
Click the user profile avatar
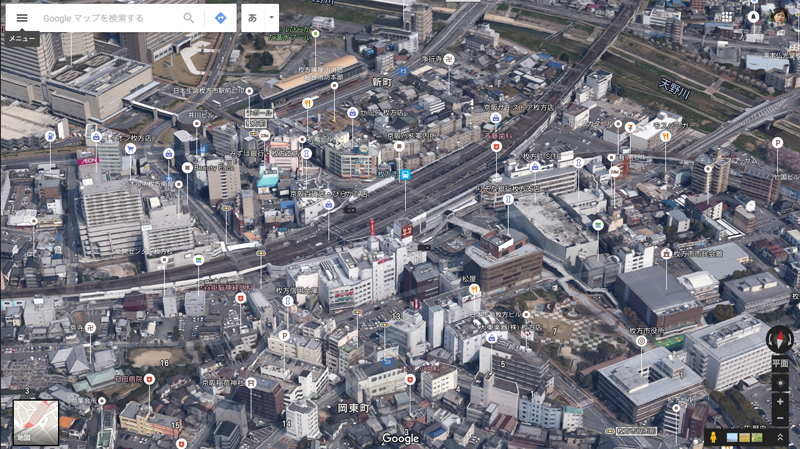[781, 16]
